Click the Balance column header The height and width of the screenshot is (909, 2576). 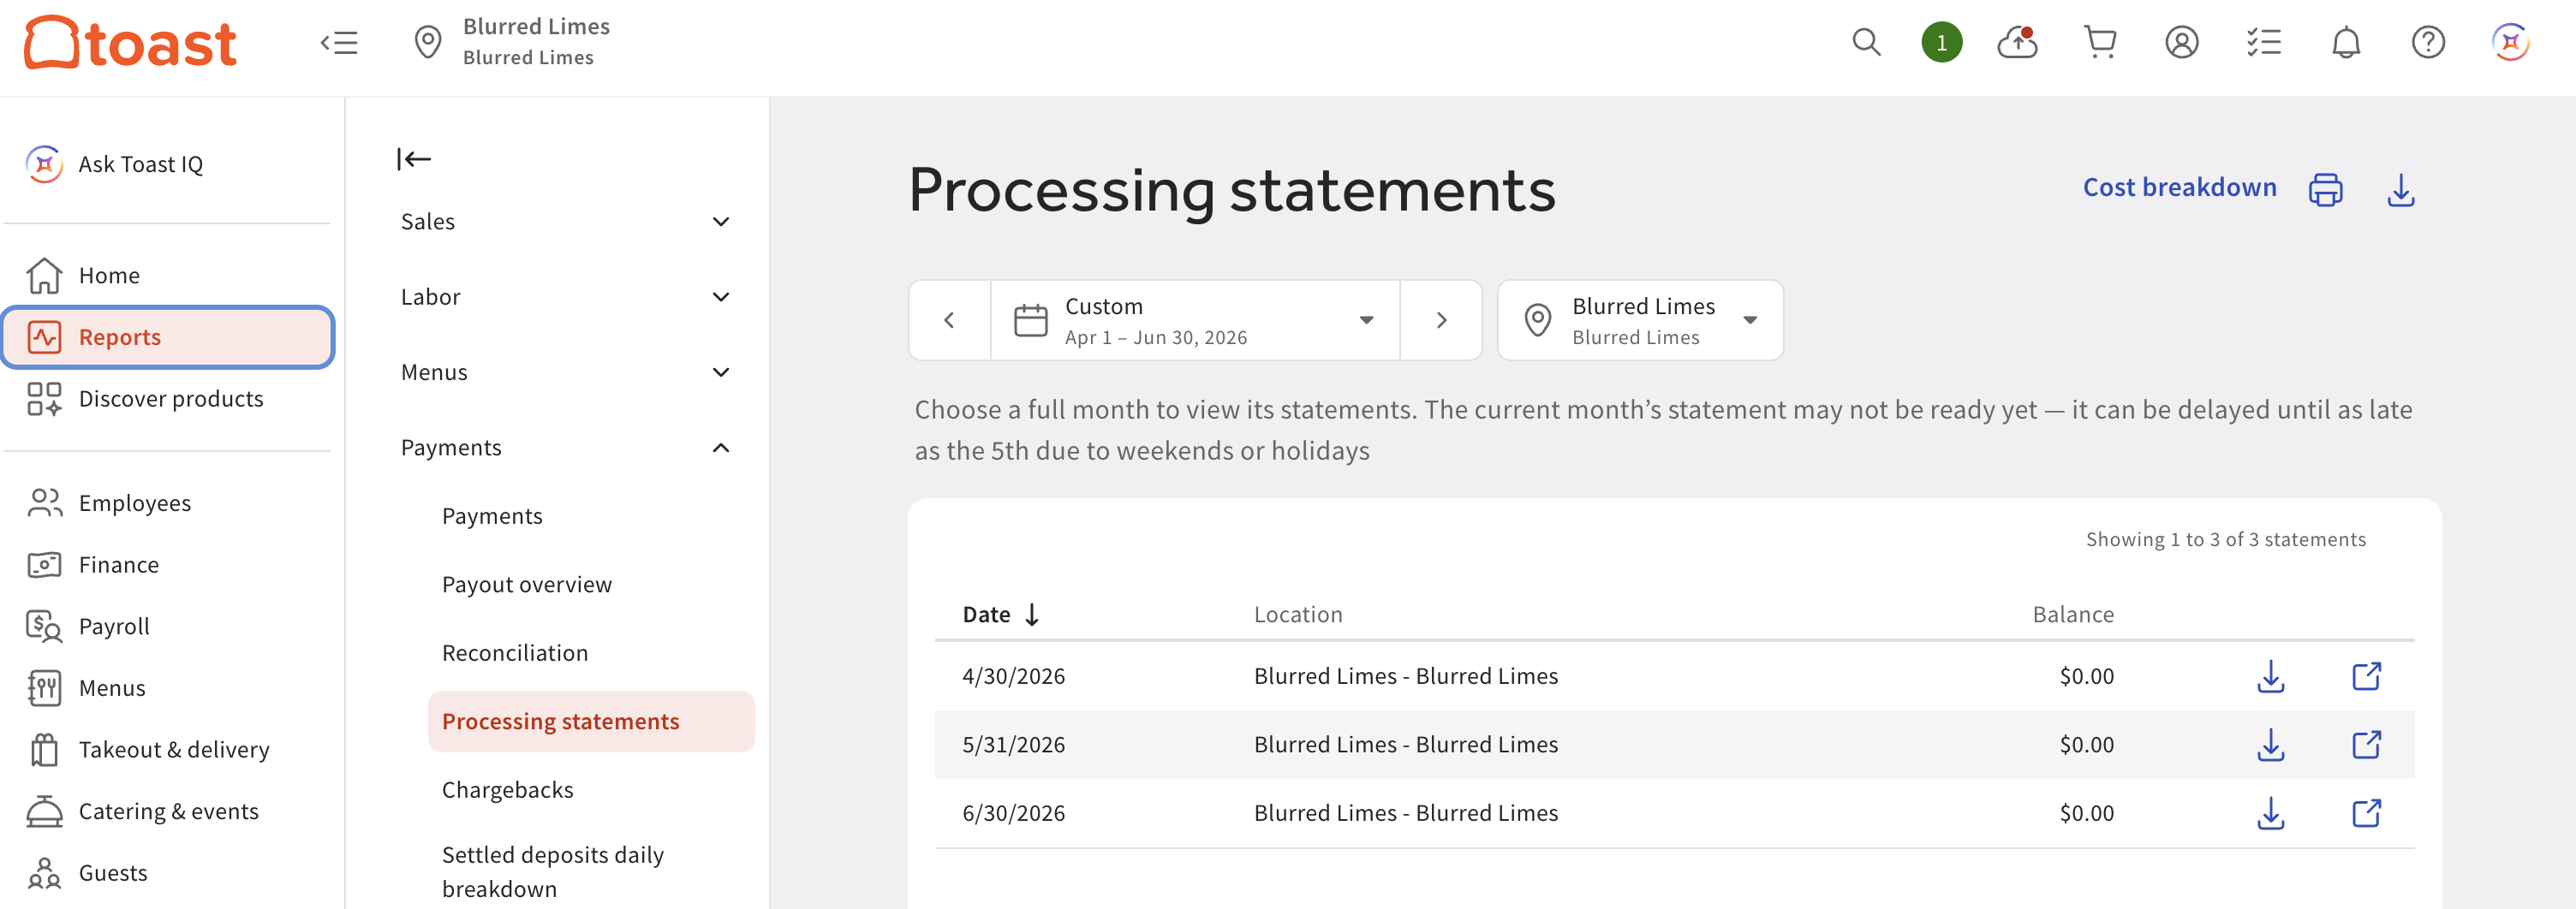2072,614
